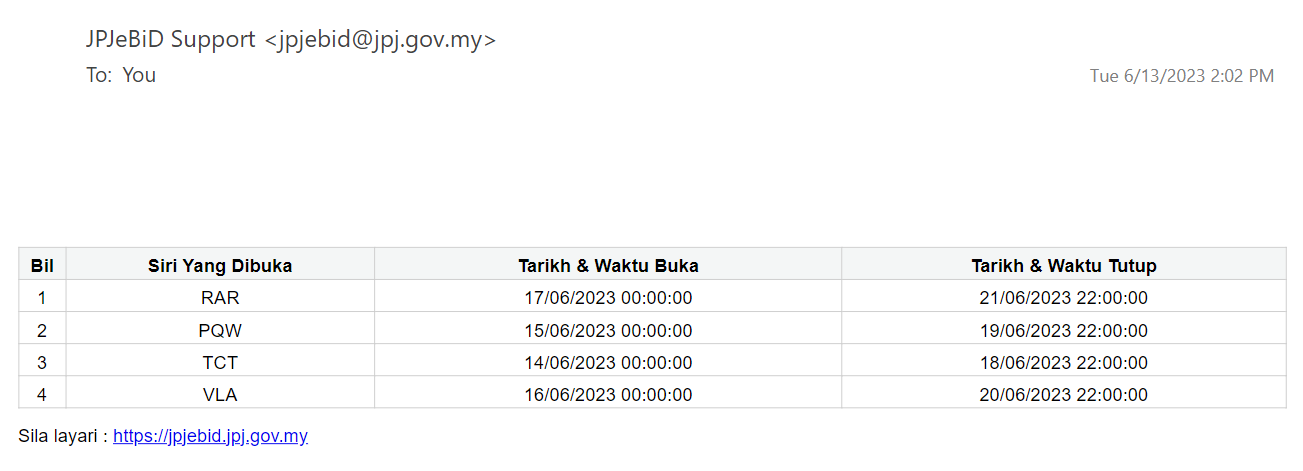Select the RAR series cell
Image resolution: width=1303 pixels, height=471 pixels.
click(x=220, y=297)
